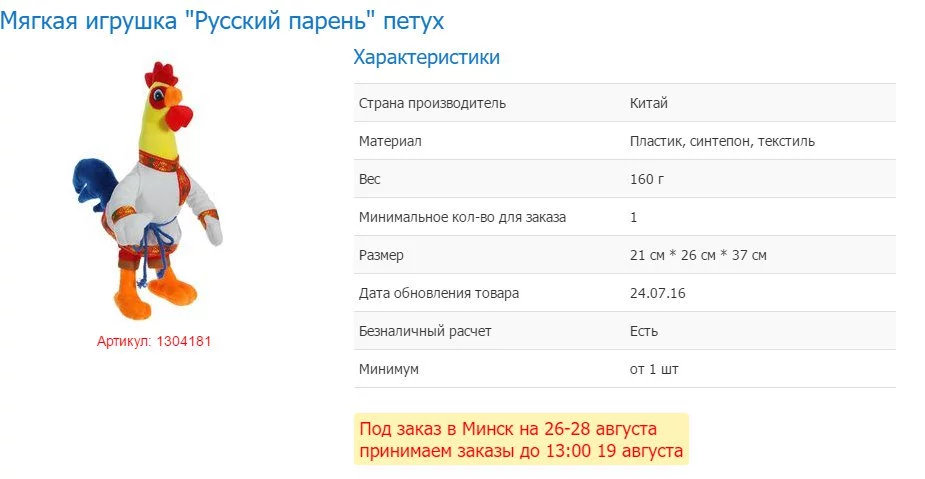This screenshot has width=925, height=479.
Task: Click the yellow Под заказ в Минск notice
Action: pyautogui.click(x=521, y=439)
